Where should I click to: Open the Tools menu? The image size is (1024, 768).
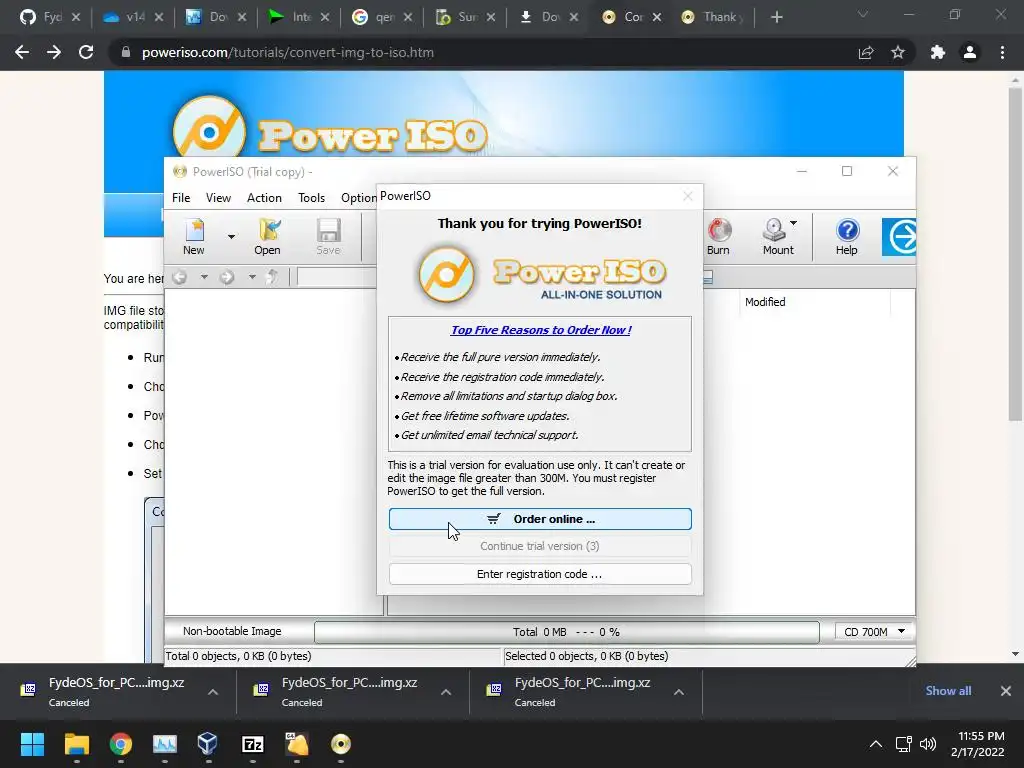point(312,198)
